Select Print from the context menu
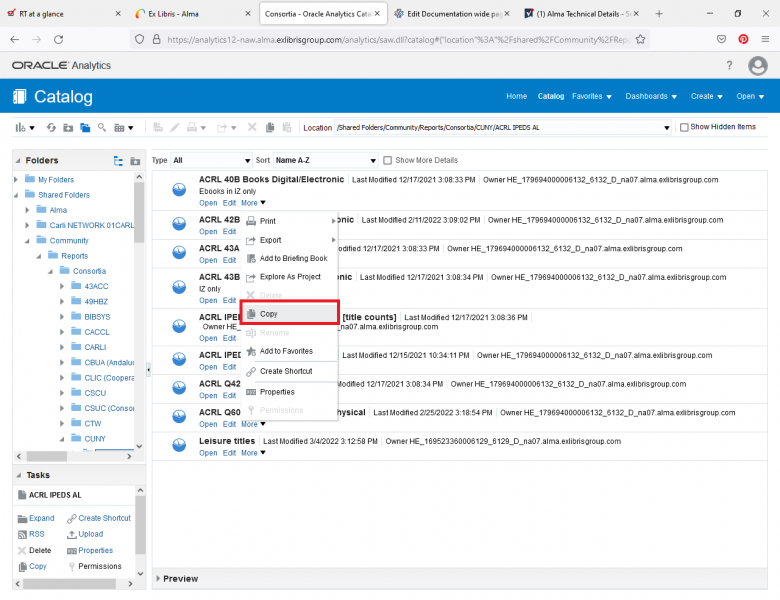Viewport: 780px width, 600px height. tap(290, 221)
